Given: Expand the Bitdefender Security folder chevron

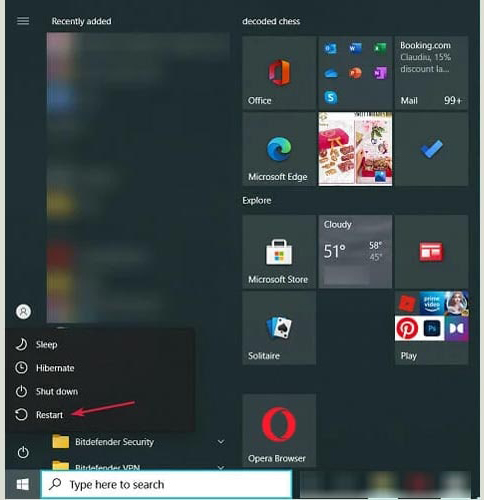Looking at the screenshot, I should pyautogui.click(x=221, y=442).
